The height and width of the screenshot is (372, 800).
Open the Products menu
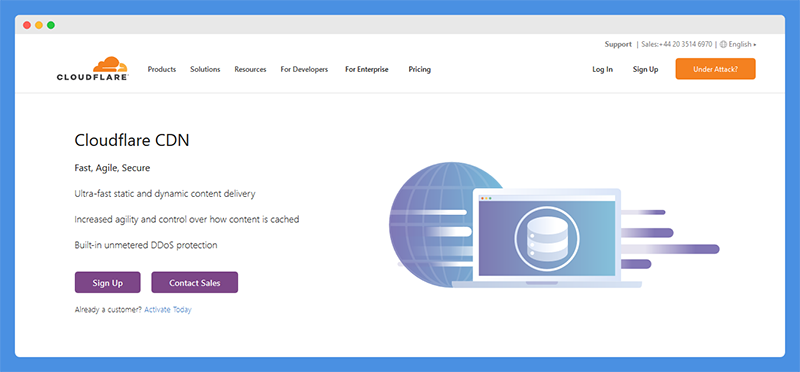point(162,69)
